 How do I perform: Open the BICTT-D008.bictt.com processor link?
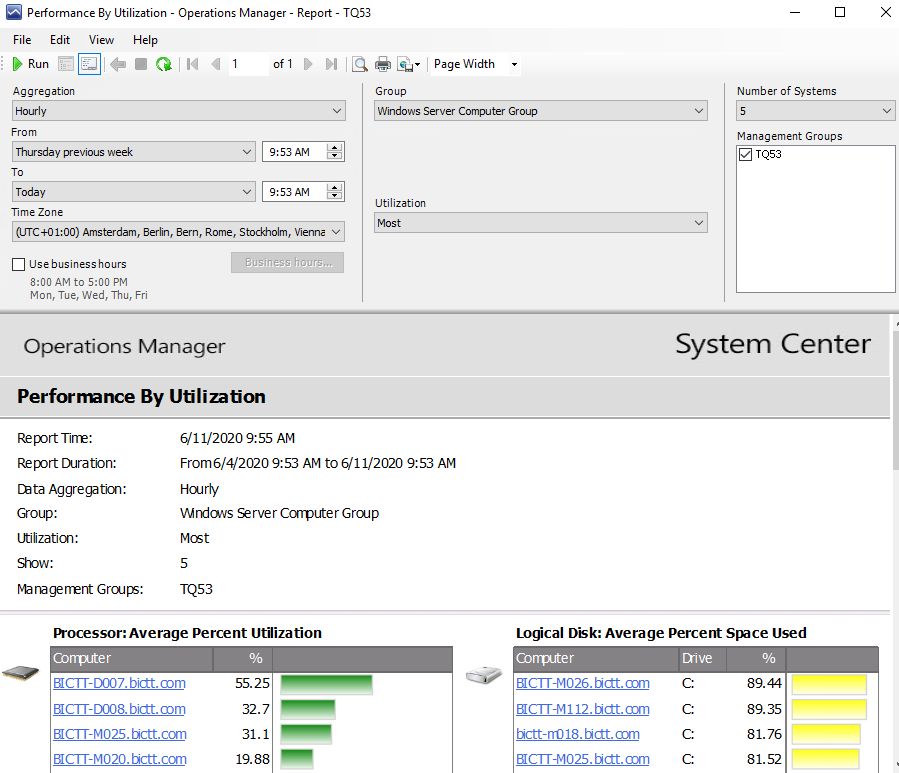click(119, 709)
